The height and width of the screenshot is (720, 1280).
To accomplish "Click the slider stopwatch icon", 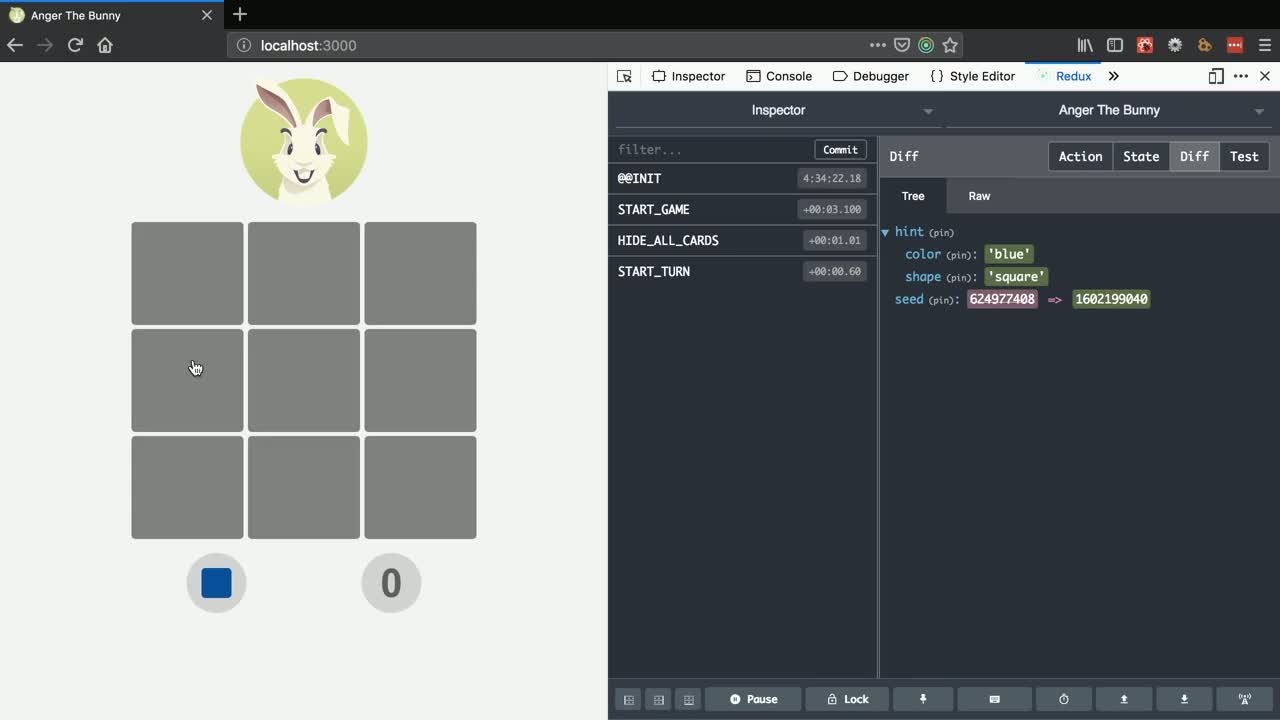I will click(x=1064, y=699).
